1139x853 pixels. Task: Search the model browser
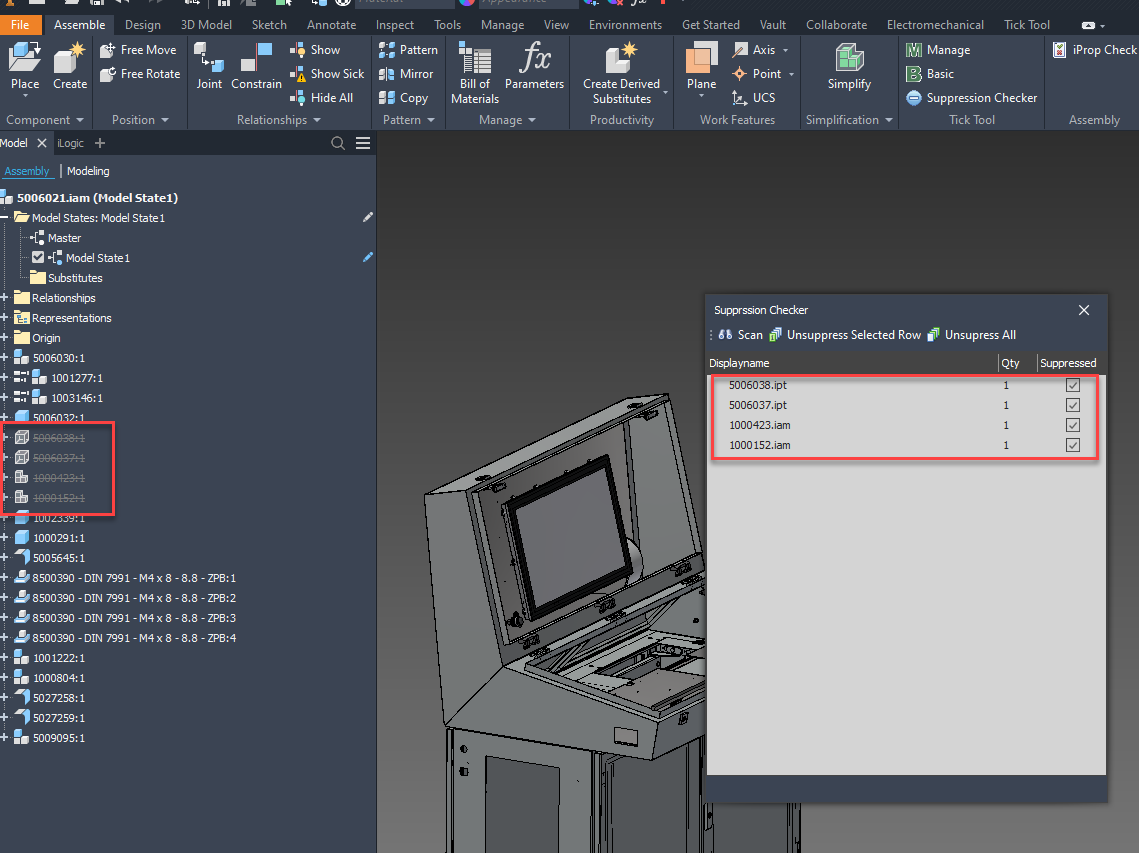point(338,143)
